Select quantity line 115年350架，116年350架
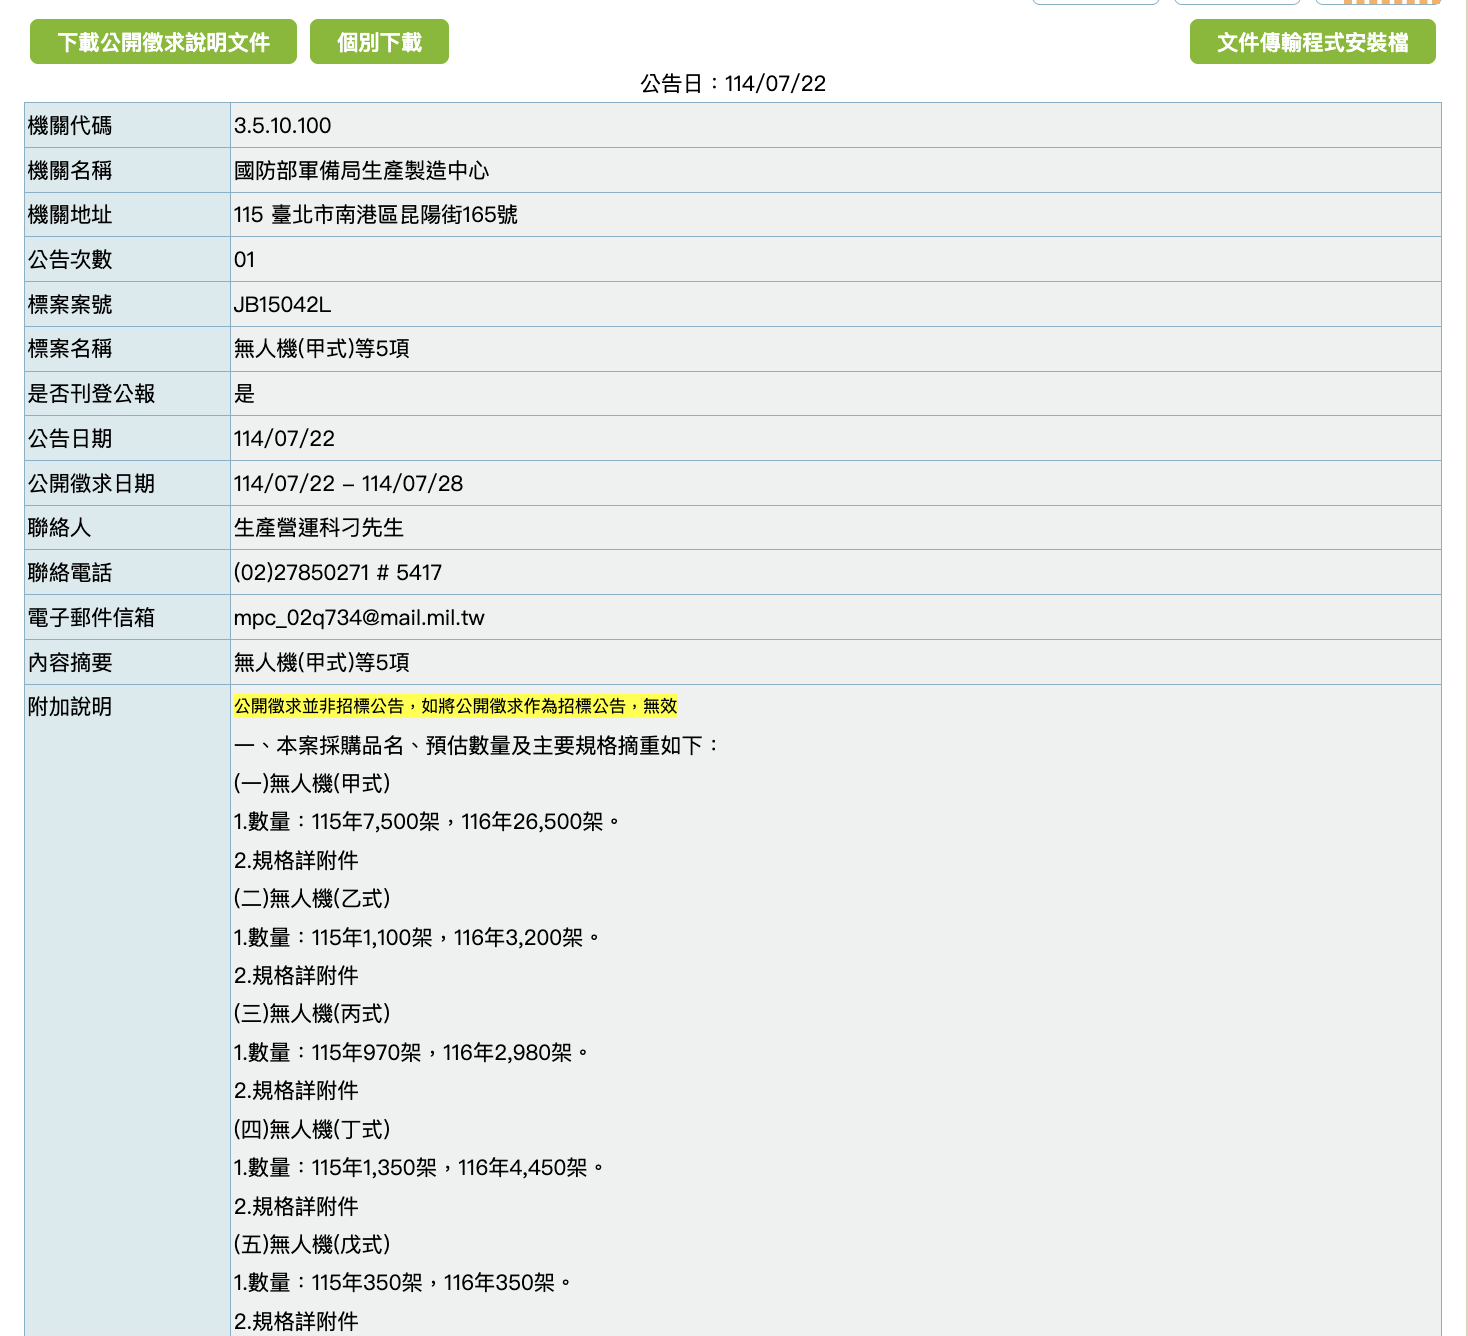Viewport: 1468px width, 1336px height. [402, 1283]
